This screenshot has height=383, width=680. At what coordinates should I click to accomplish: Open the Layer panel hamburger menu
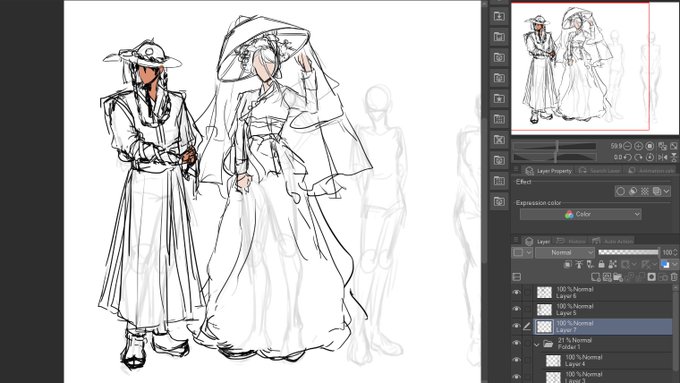(516, 240)
